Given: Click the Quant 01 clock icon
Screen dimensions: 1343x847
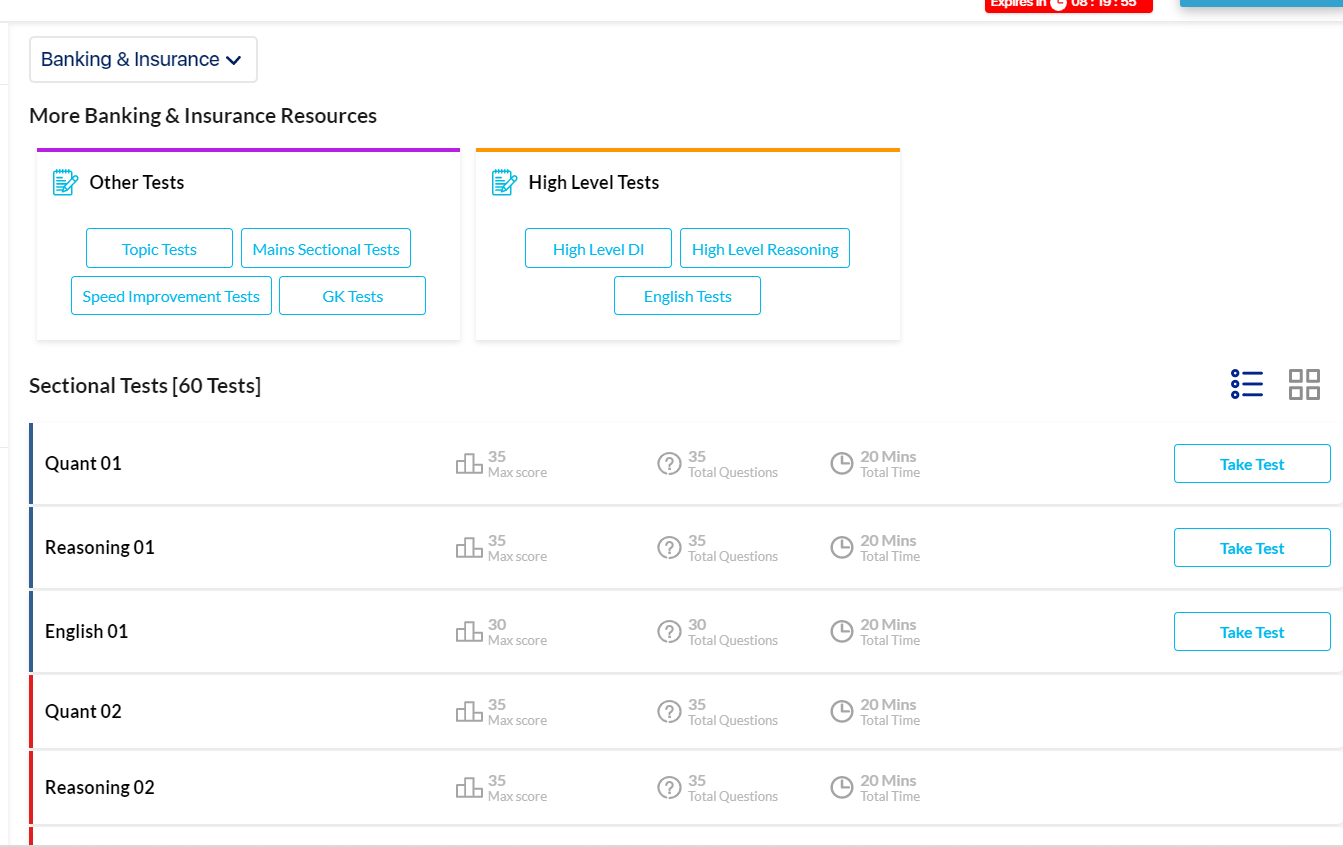Looking at the screenshot, I should point(842,464).
